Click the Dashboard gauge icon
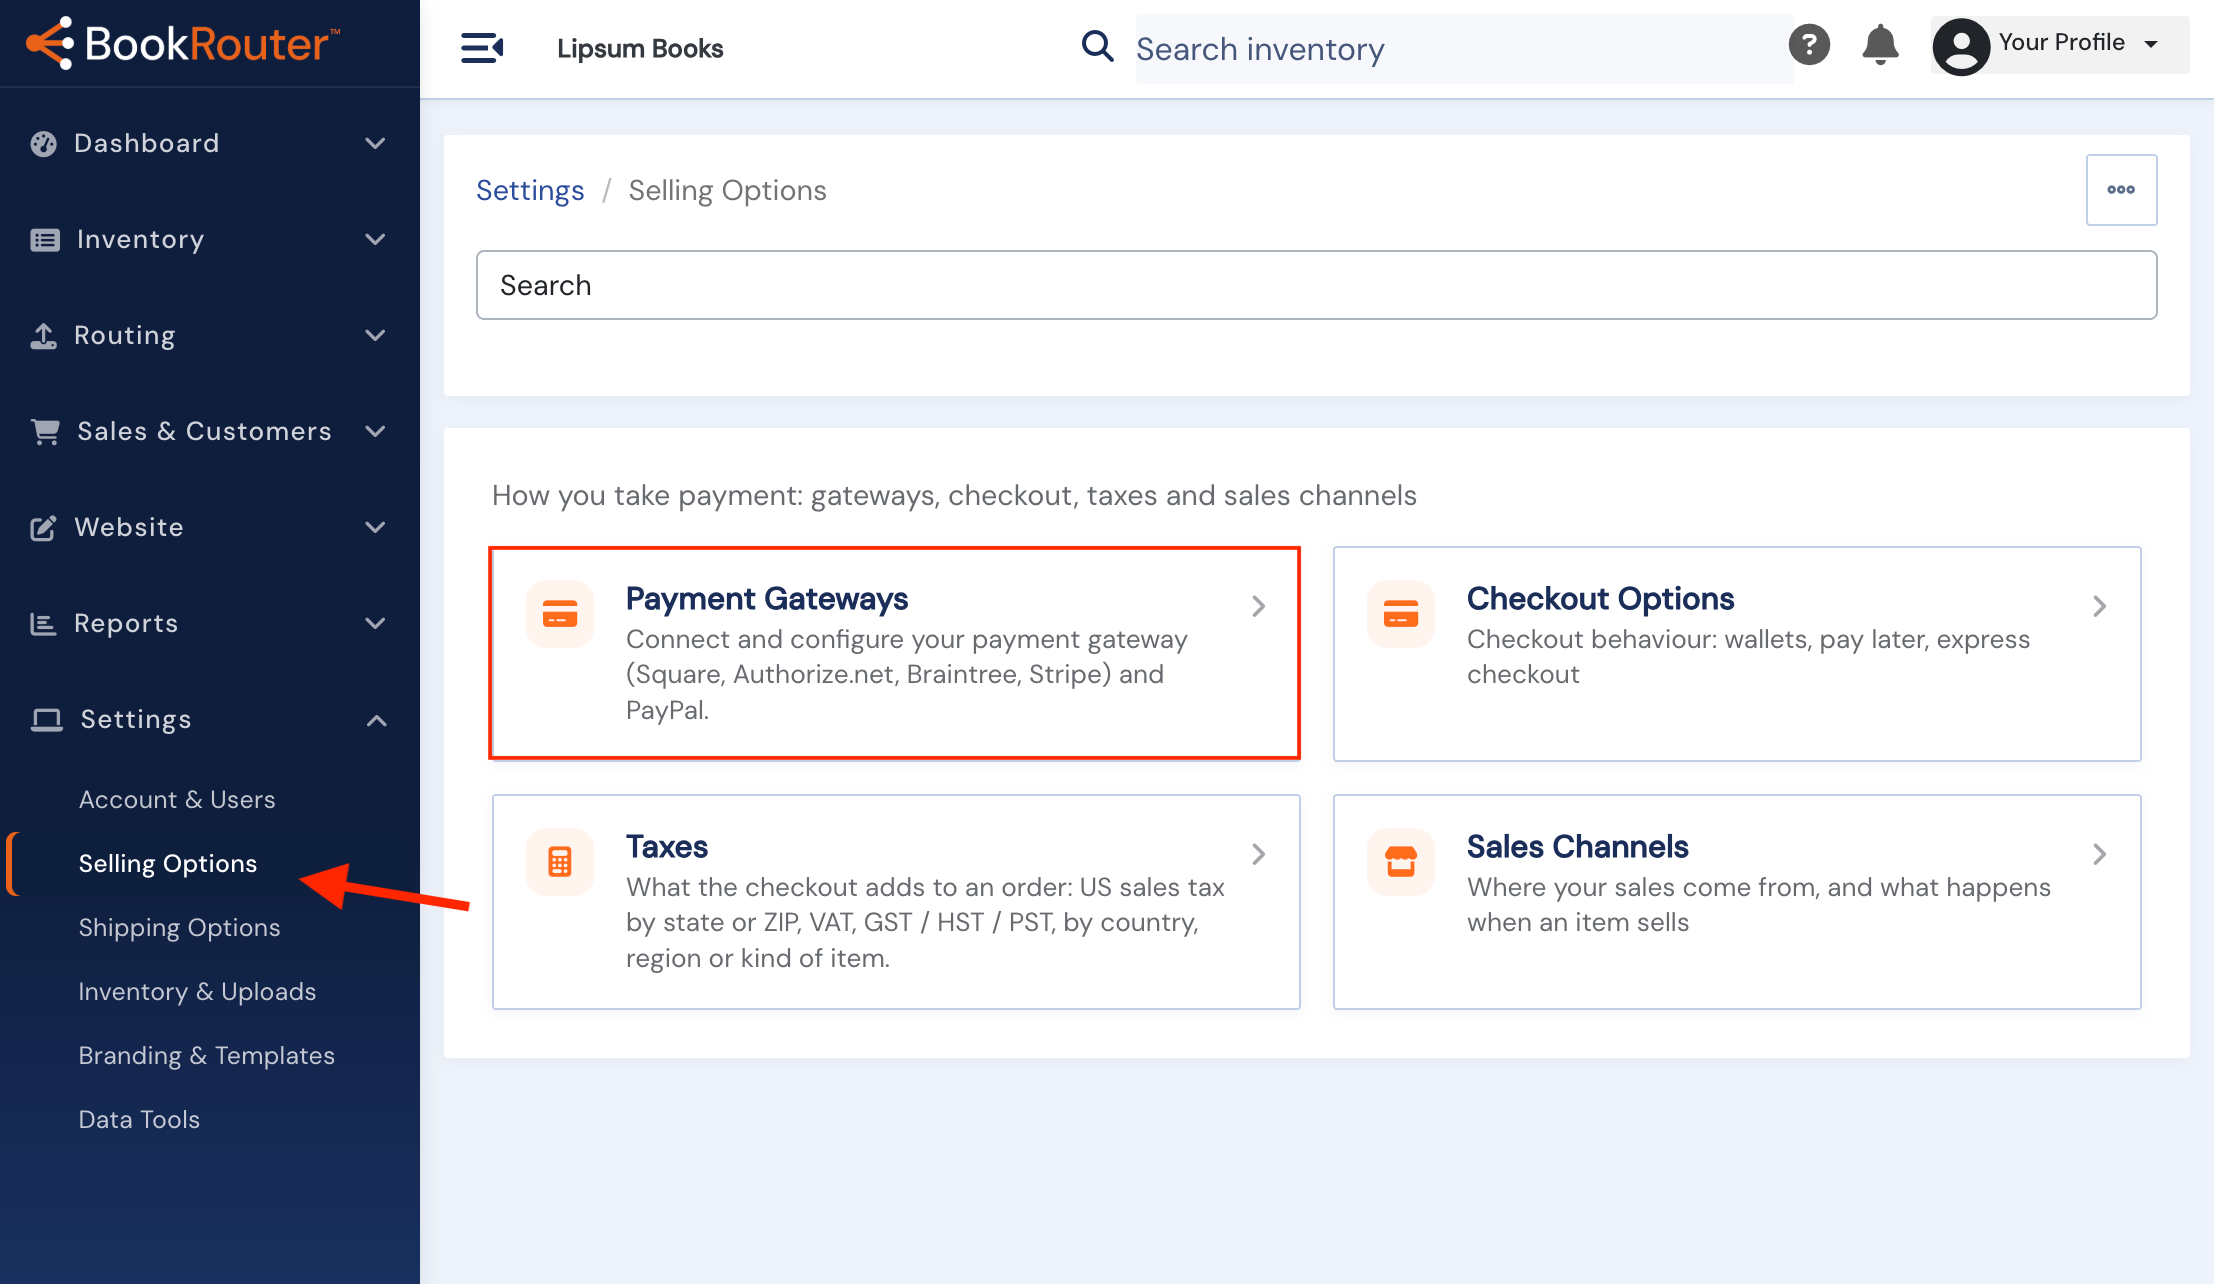The width and height of the screenshot is (2214, 1284). (44, 144)
